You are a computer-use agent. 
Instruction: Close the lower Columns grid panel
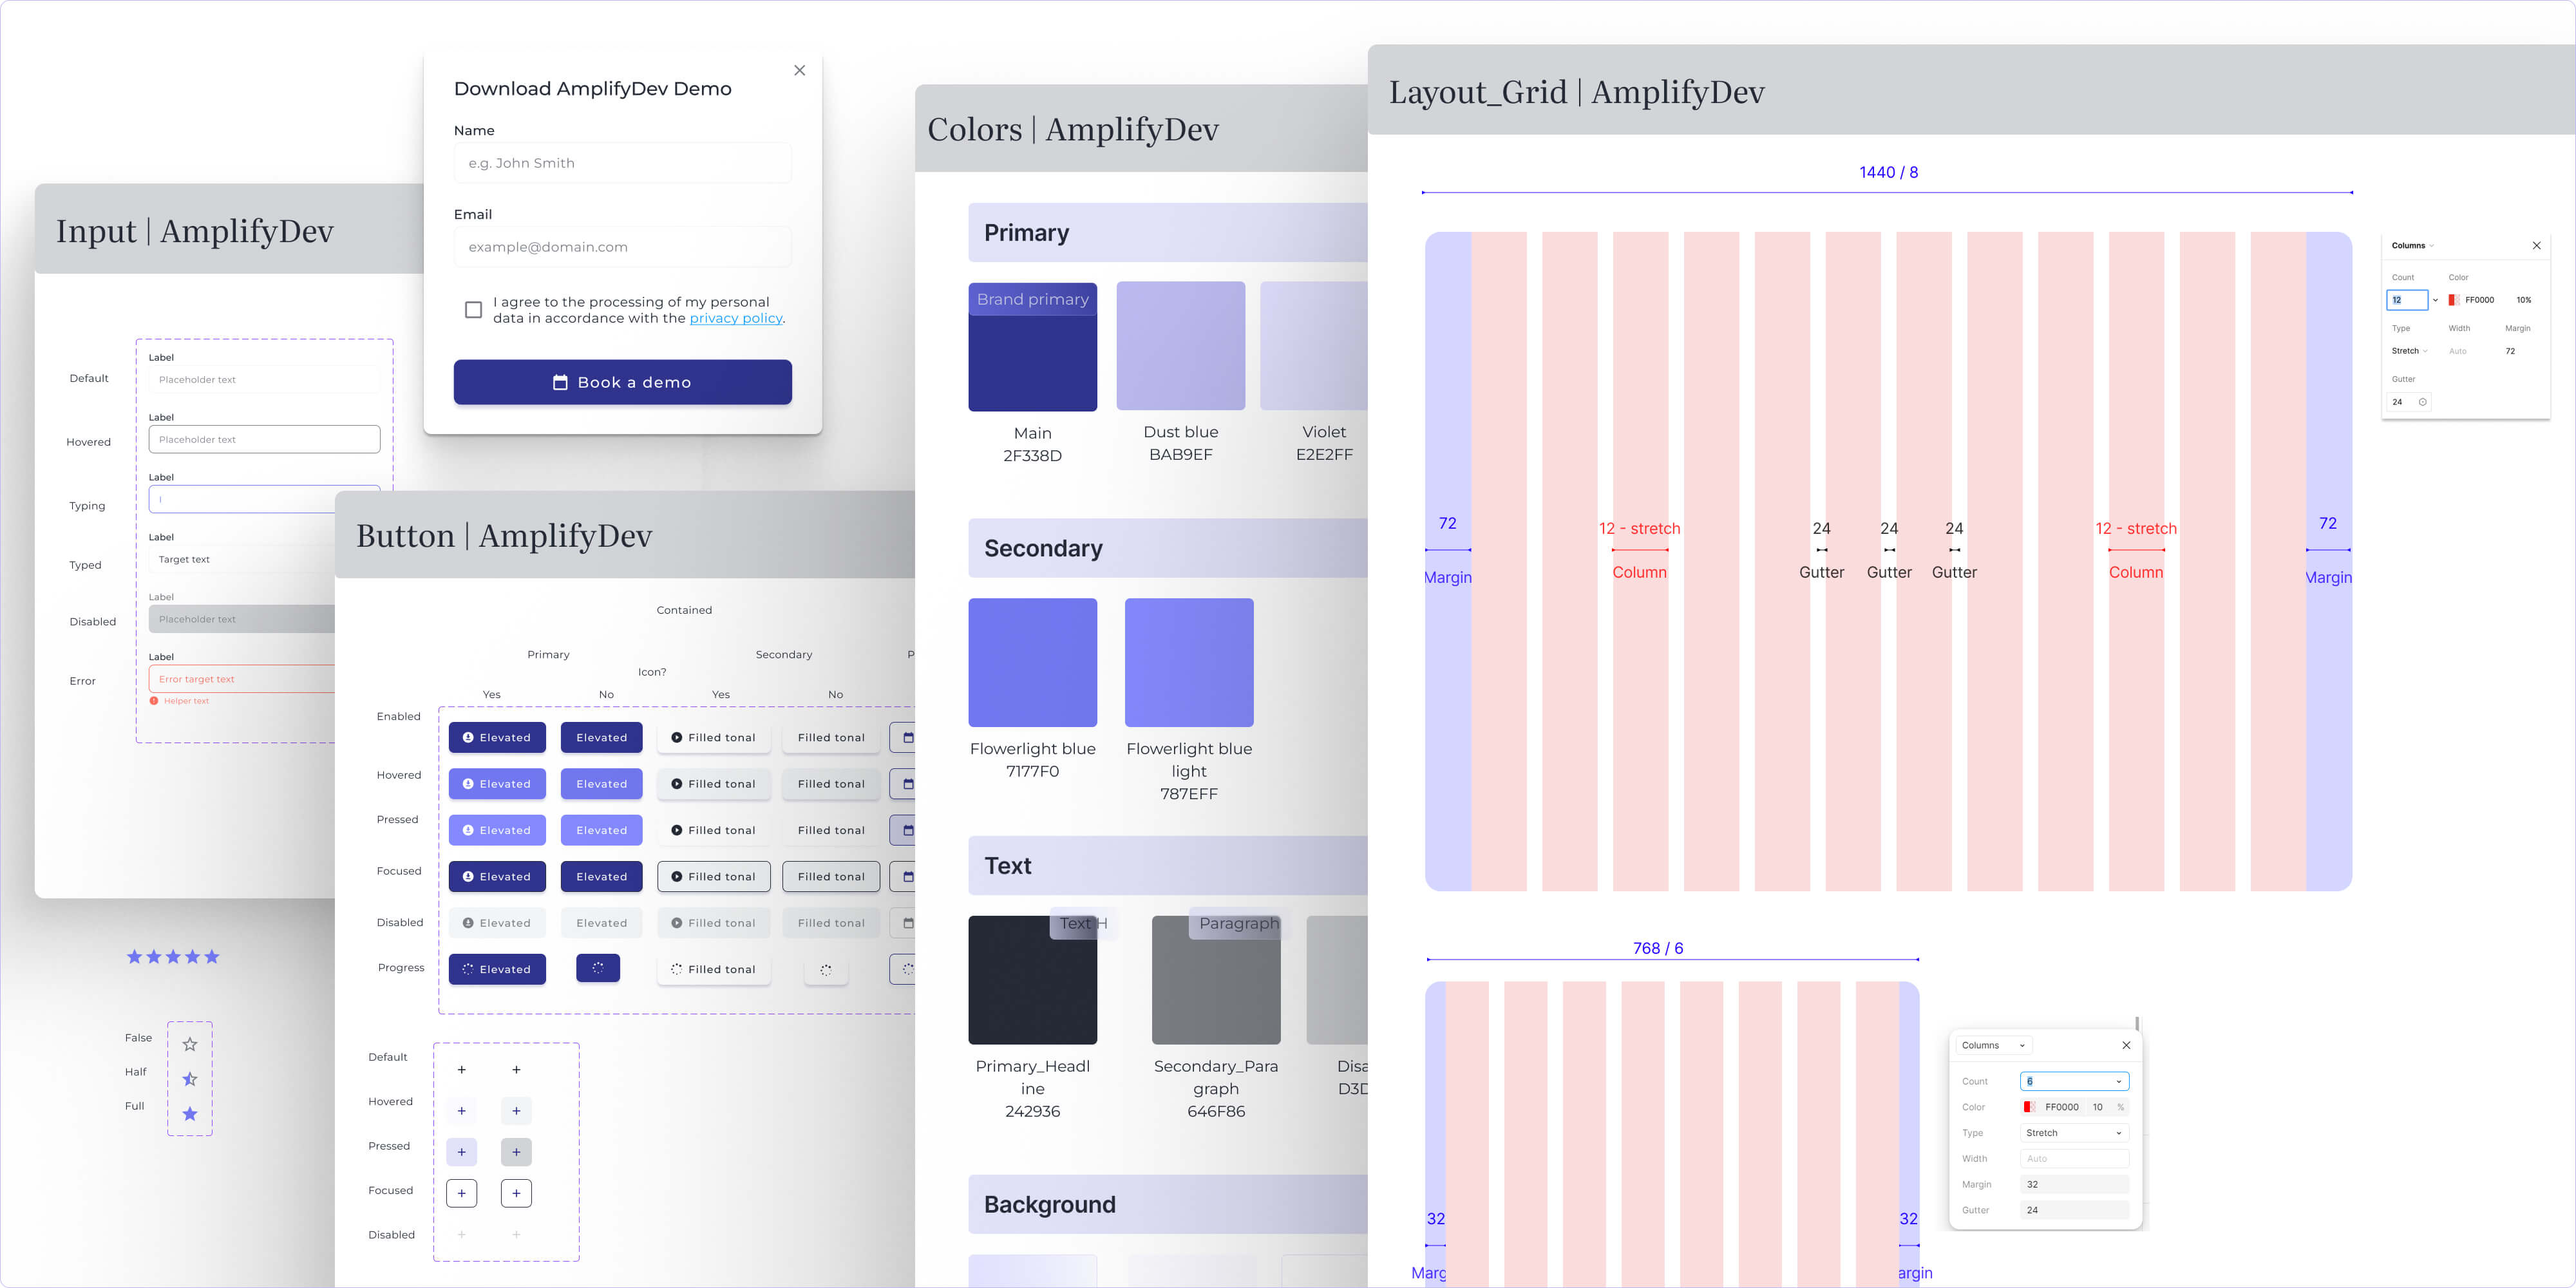(x=2126, y=1045)
